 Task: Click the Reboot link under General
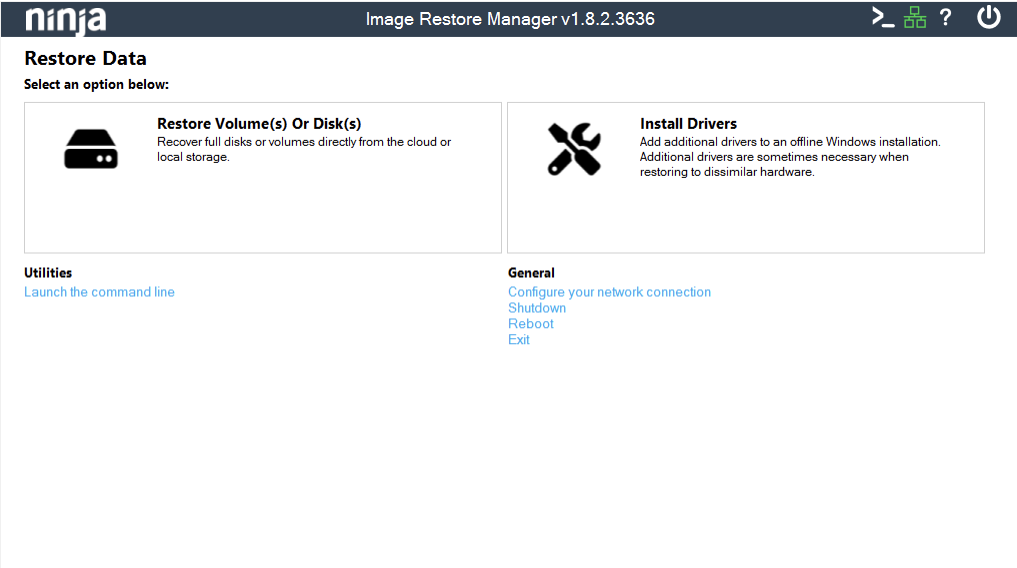click(531, 324)
